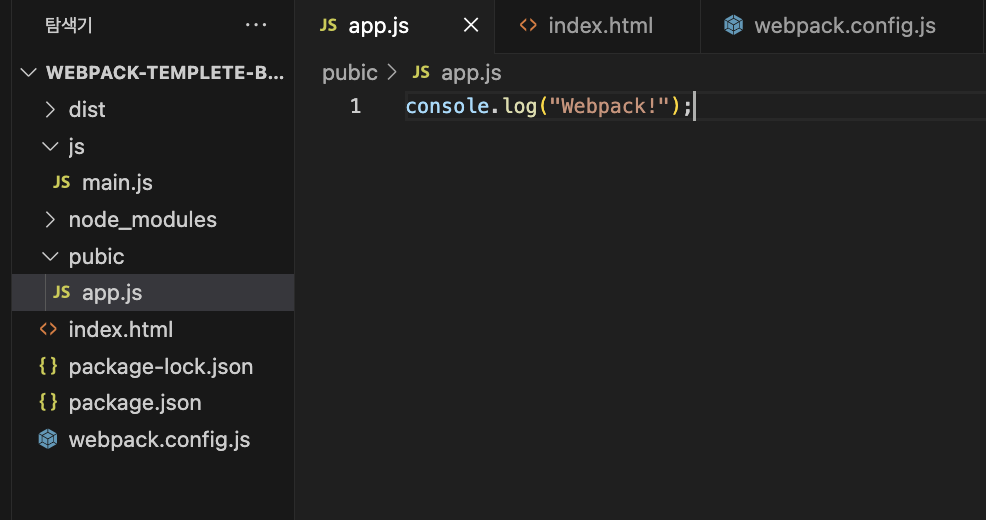986x520 pixels.
Task: Select the node_modules folder label
Action: [143, 219]
